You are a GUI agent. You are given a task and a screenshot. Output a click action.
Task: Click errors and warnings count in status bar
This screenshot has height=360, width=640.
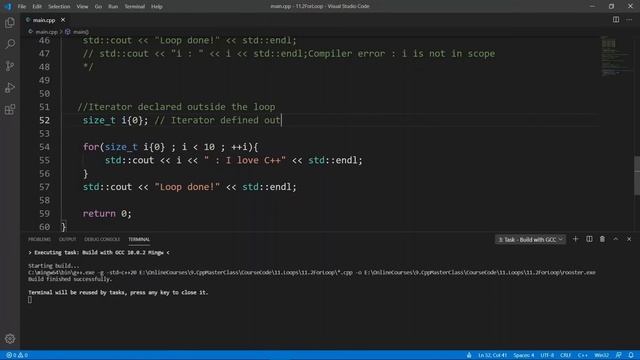17,355
